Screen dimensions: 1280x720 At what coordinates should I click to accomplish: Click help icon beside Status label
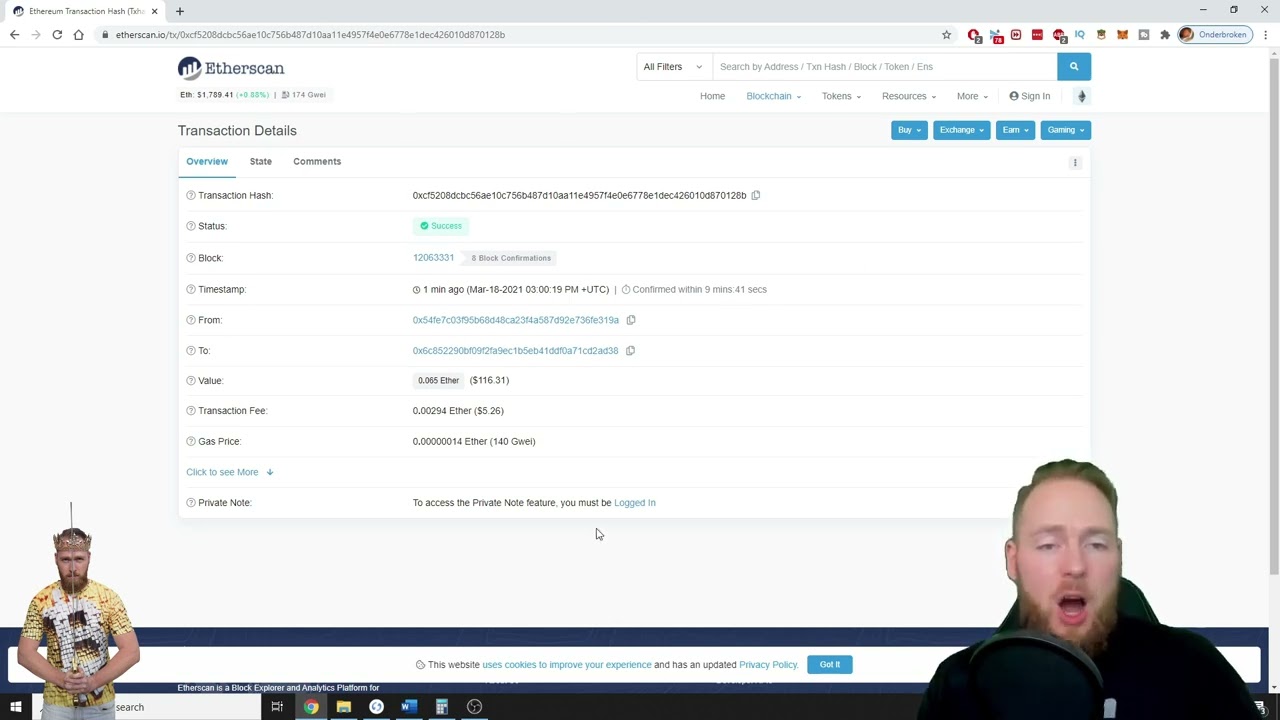pos(190,226)
